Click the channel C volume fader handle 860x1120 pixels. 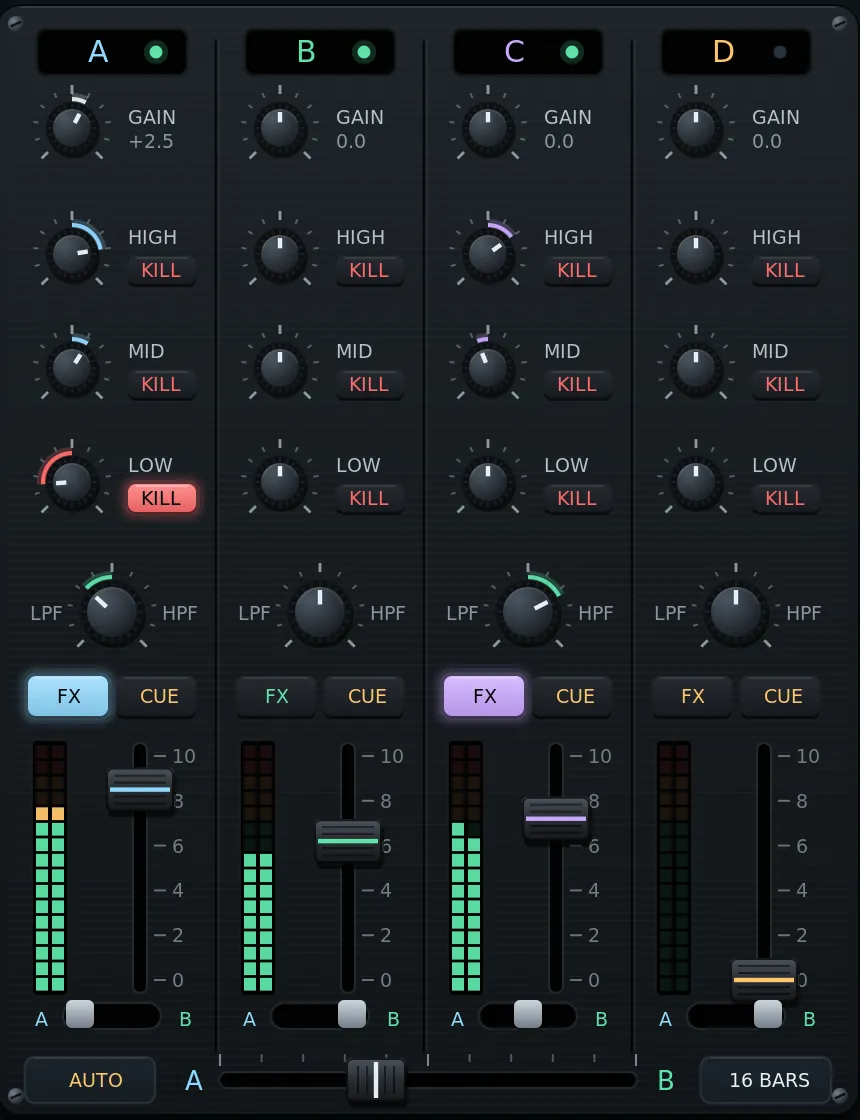point(556,819)
